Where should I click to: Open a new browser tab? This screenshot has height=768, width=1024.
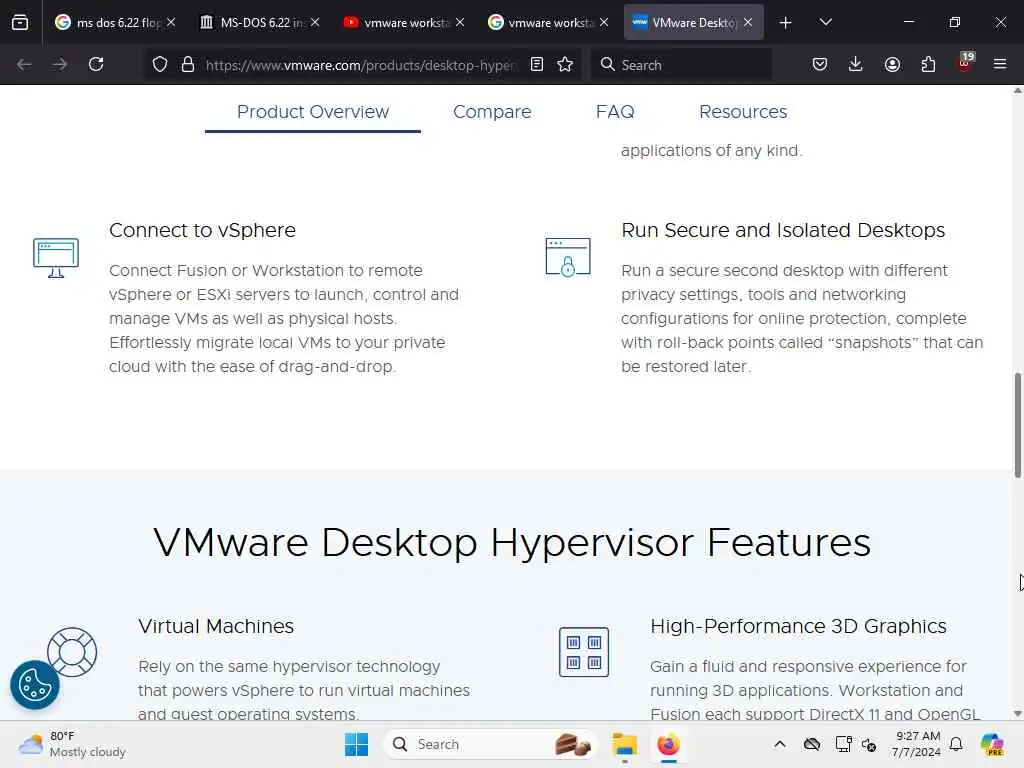(785, 23)
